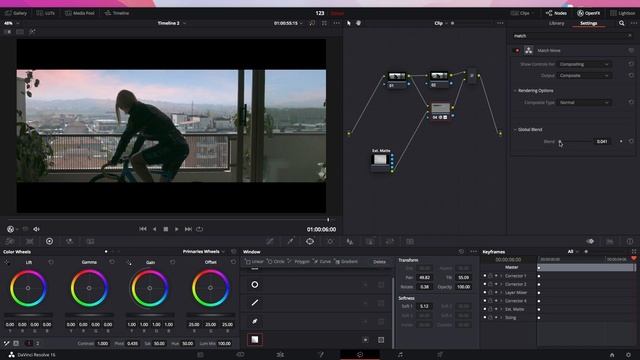Reset the Offset color wheel
This screenshot has width=640, height=360.
(233, 262)
